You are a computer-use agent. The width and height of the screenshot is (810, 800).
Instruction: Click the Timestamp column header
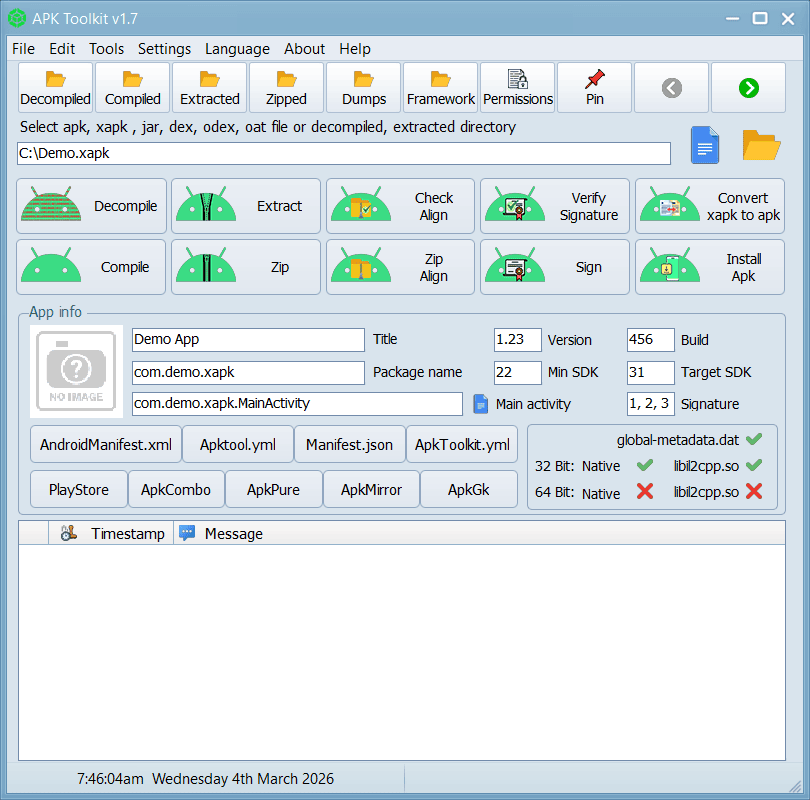click(x=111, y=533)
